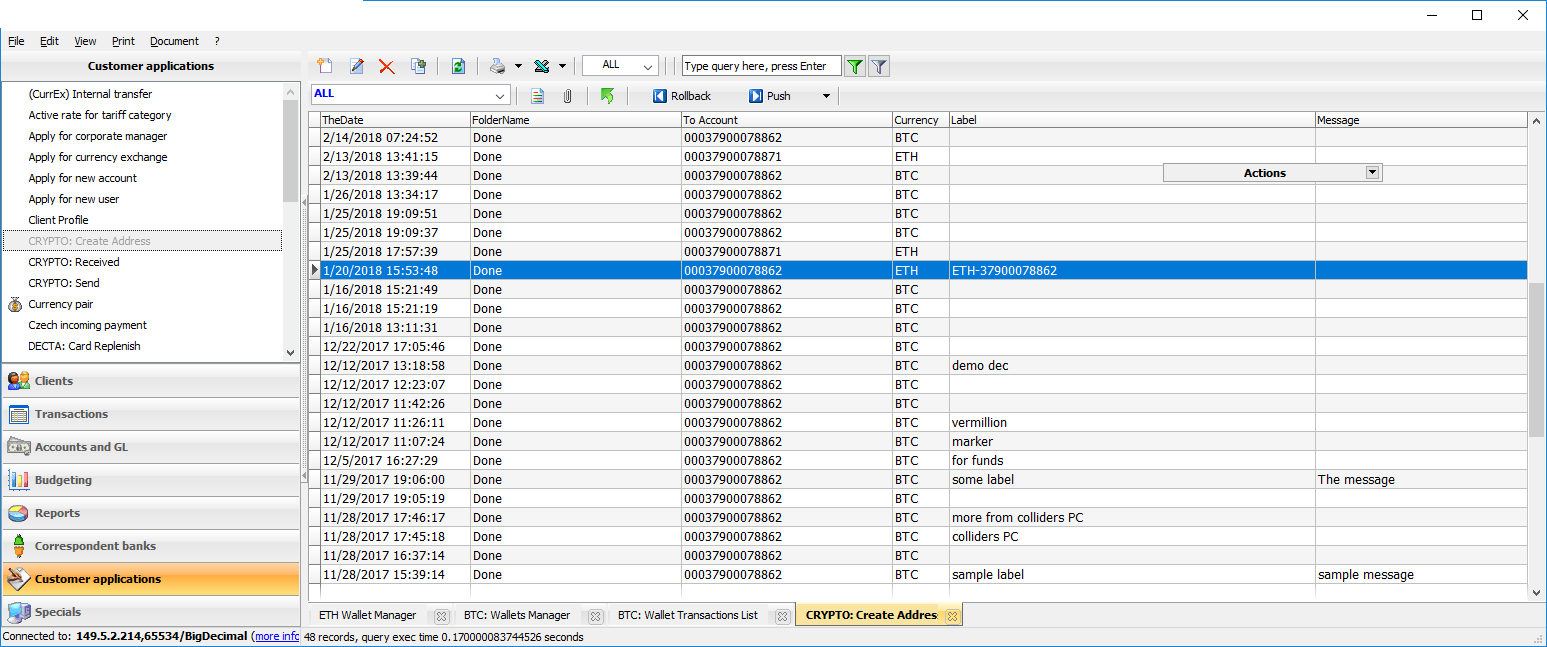Sort by TheDate column header
Image resolution: width=1547 pixels, height=647 pixels.
pyautogui.click(x=395, y=120)
